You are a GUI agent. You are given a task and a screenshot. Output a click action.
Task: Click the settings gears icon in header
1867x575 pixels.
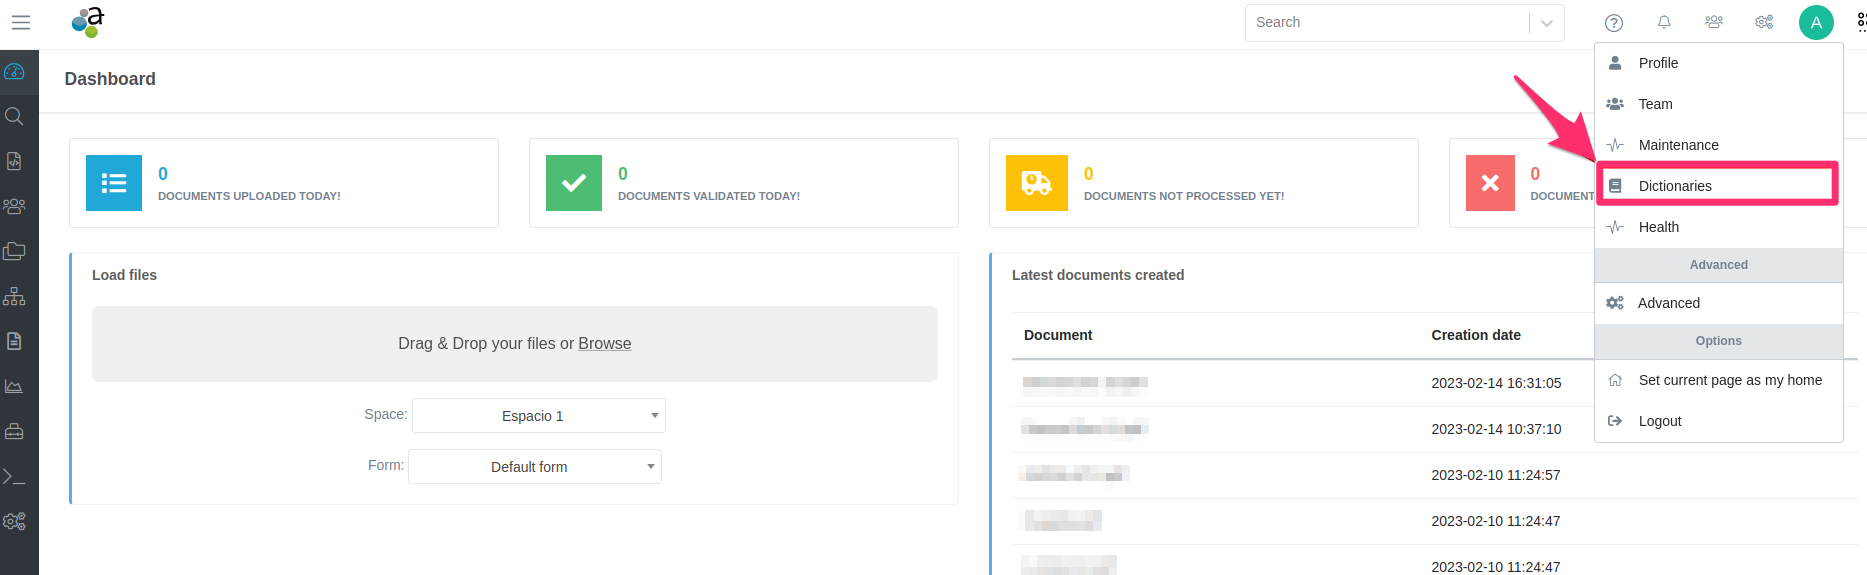click(x=1764, y=22)
